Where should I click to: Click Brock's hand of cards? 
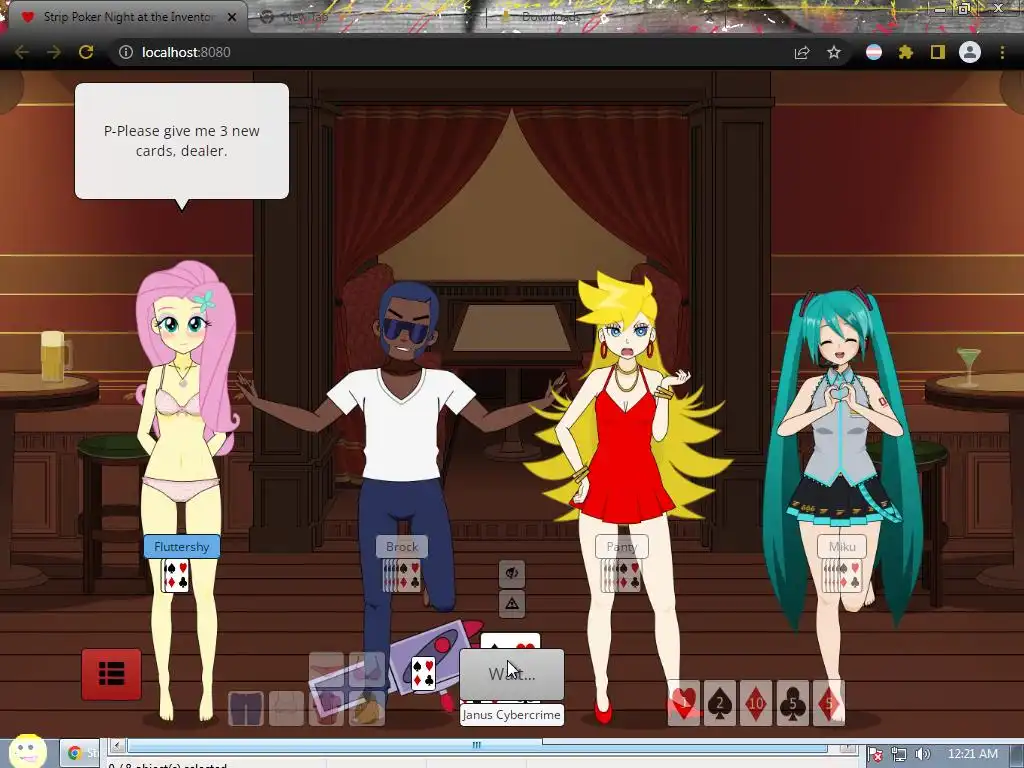click(x=401, y=575)
